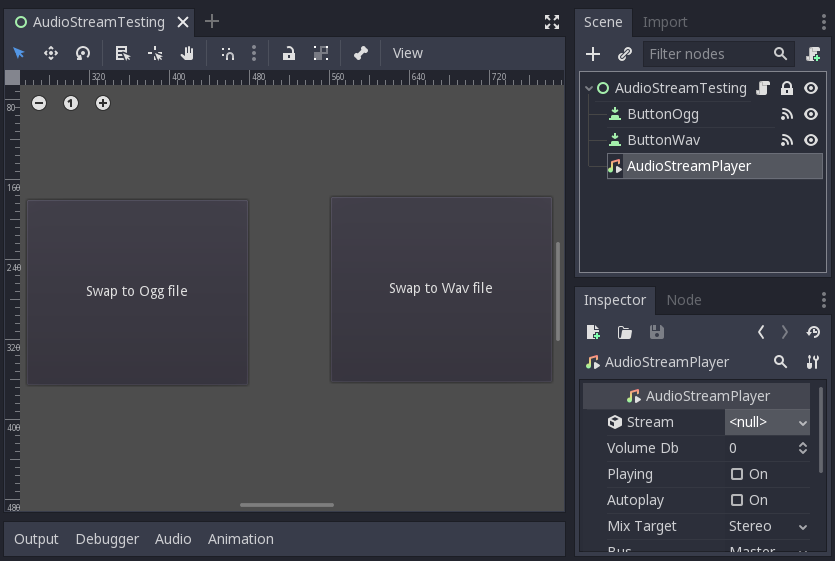Show signals connected to ButtonWav

pyautogui.click(x=787, y=140)
